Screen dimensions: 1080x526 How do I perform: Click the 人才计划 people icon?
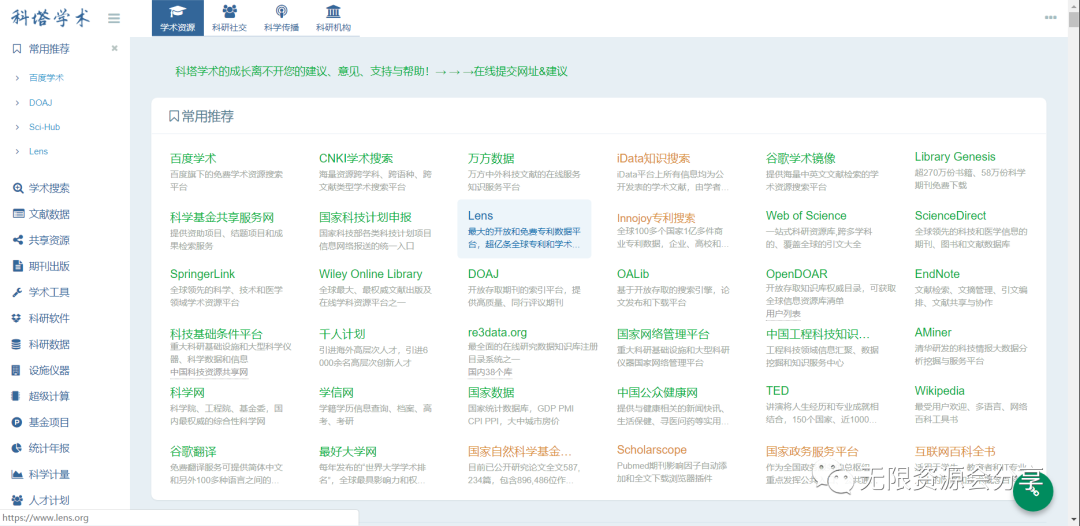click(x=18, y=500)
